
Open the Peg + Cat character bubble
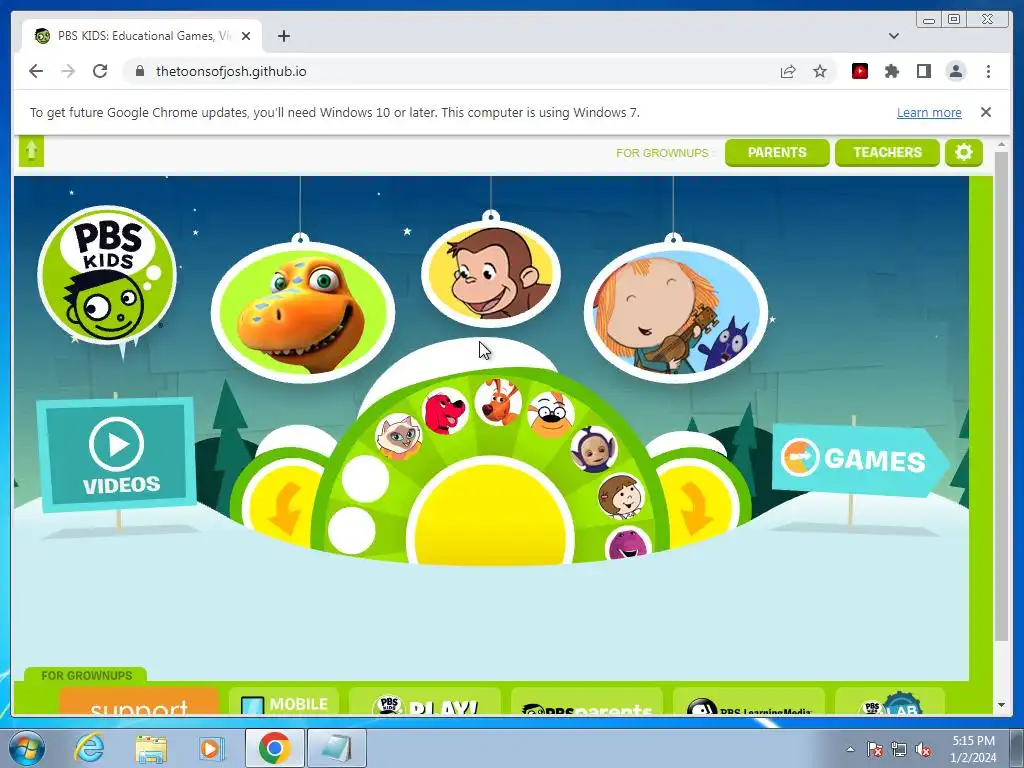(676, 312)
